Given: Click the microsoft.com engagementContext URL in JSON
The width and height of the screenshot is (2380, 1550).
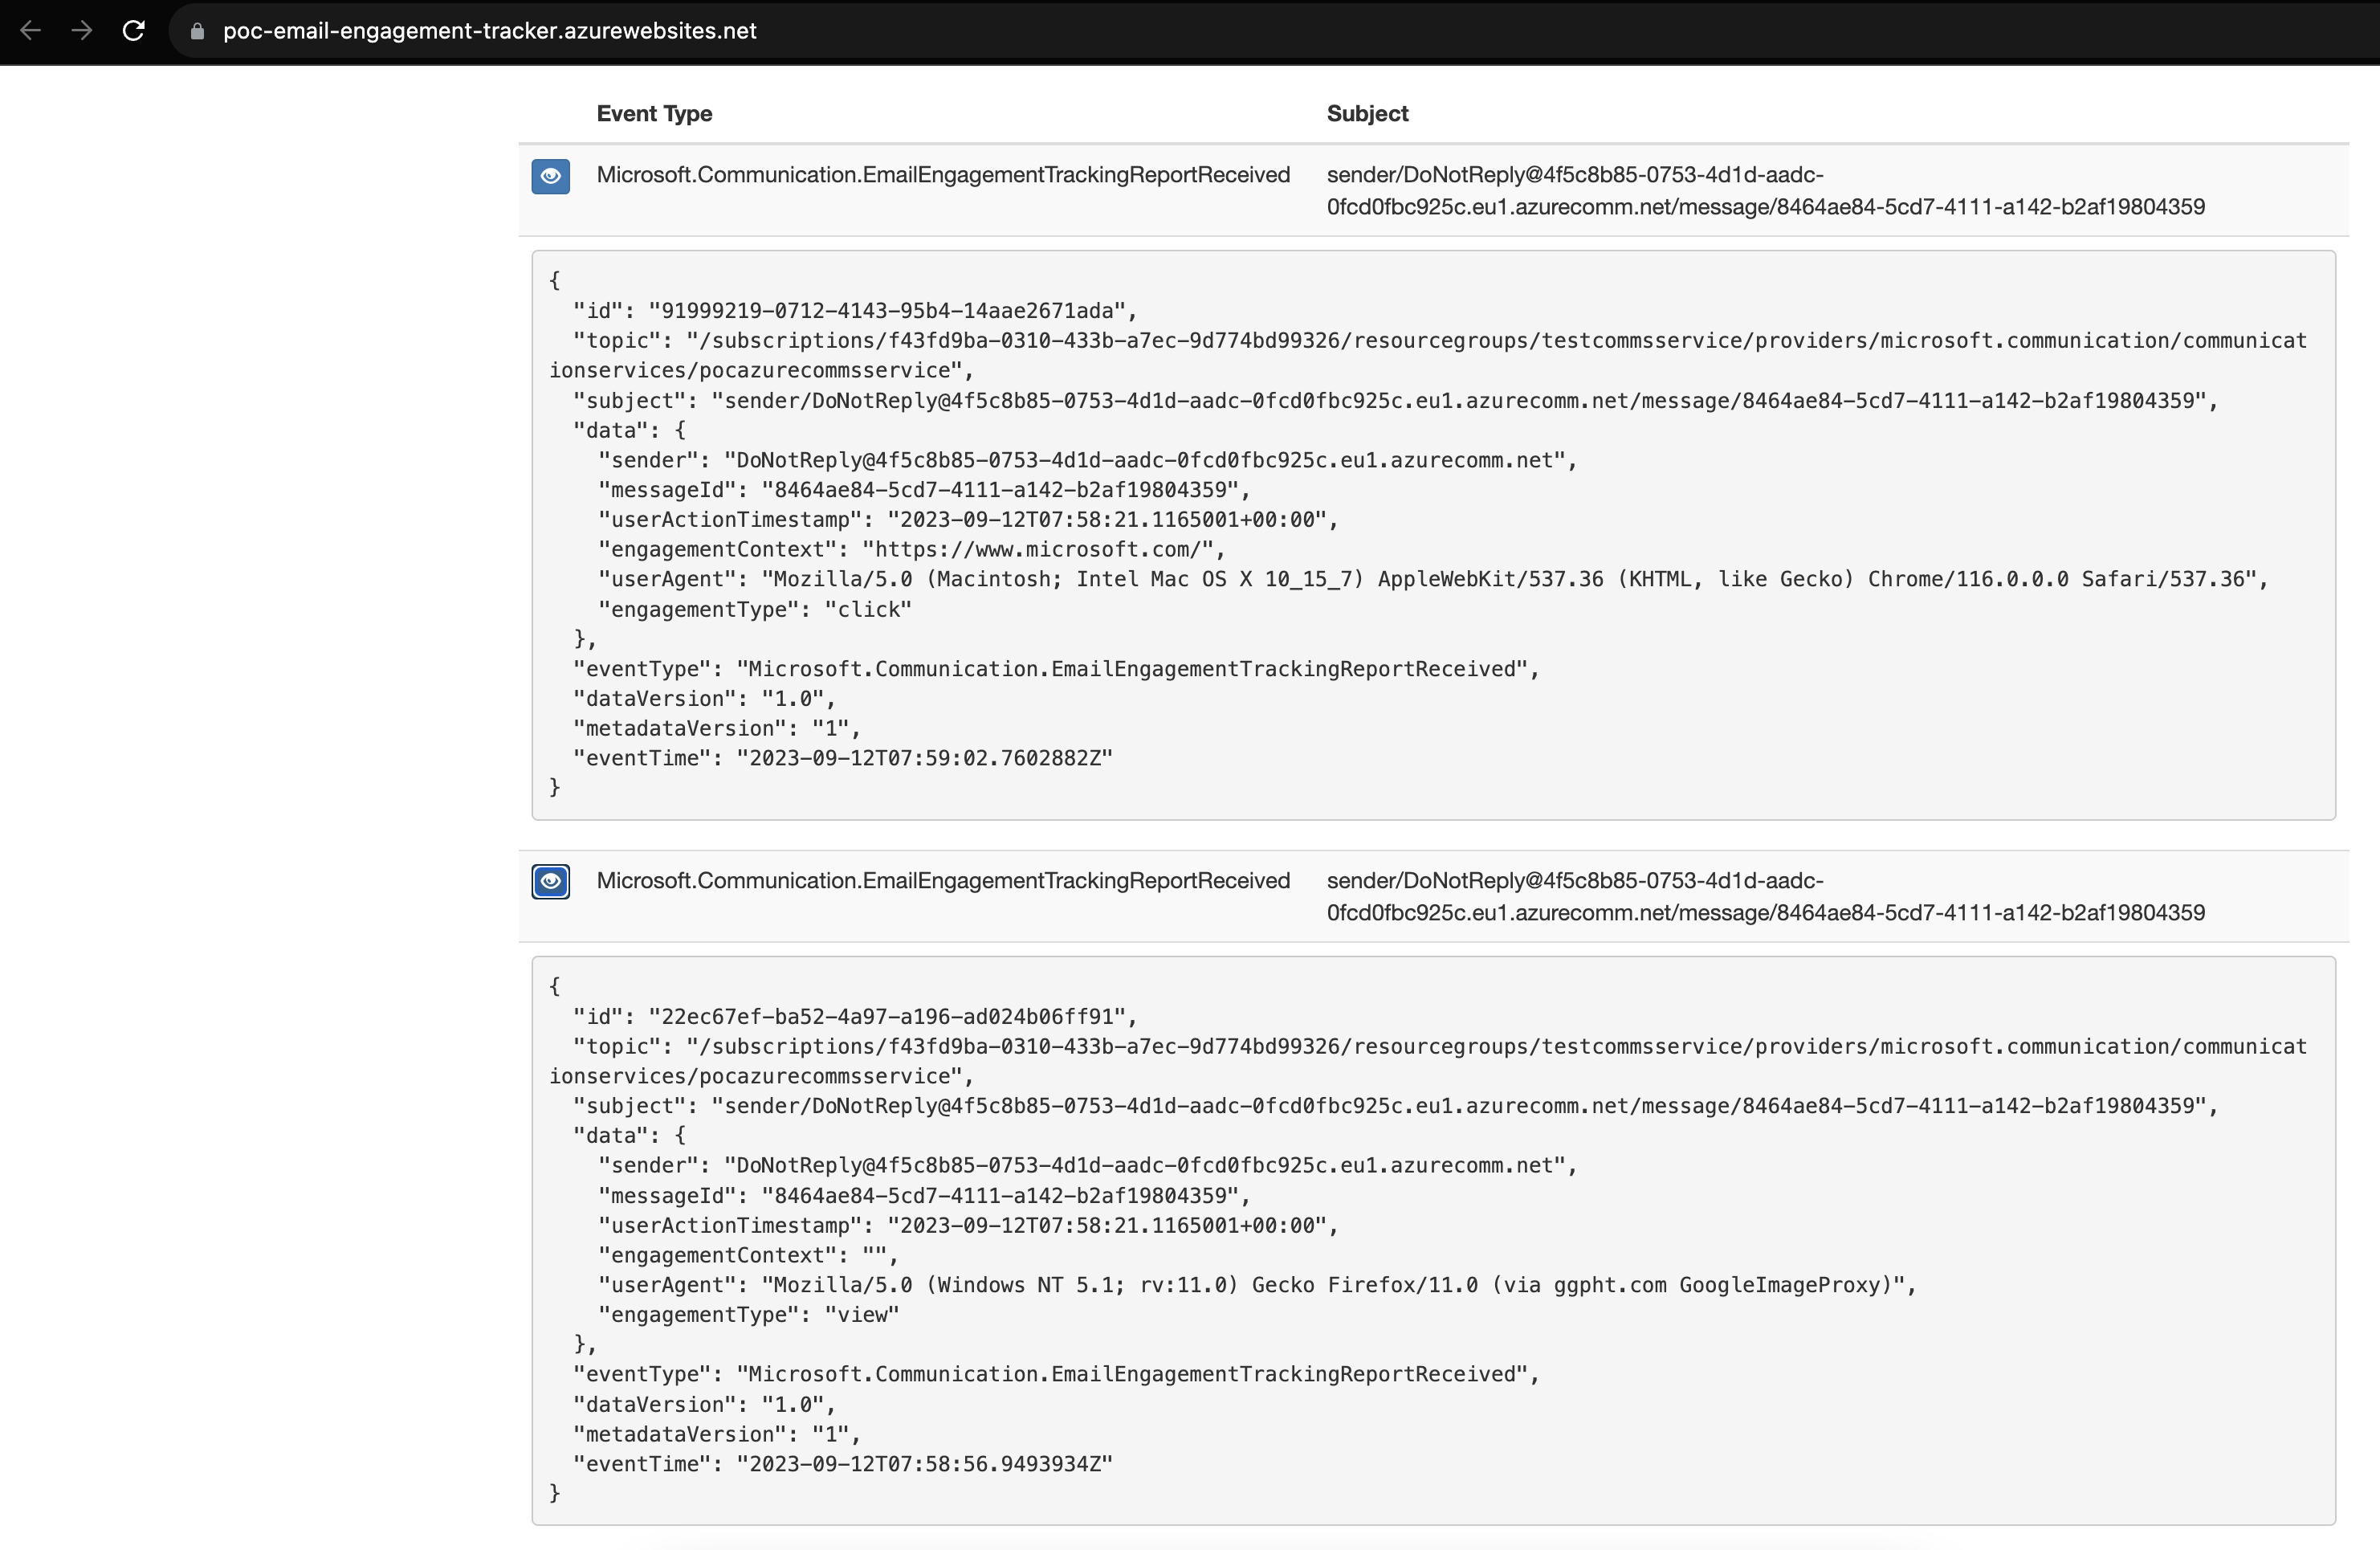Looking at the screenshot, I should (1037, 550).
